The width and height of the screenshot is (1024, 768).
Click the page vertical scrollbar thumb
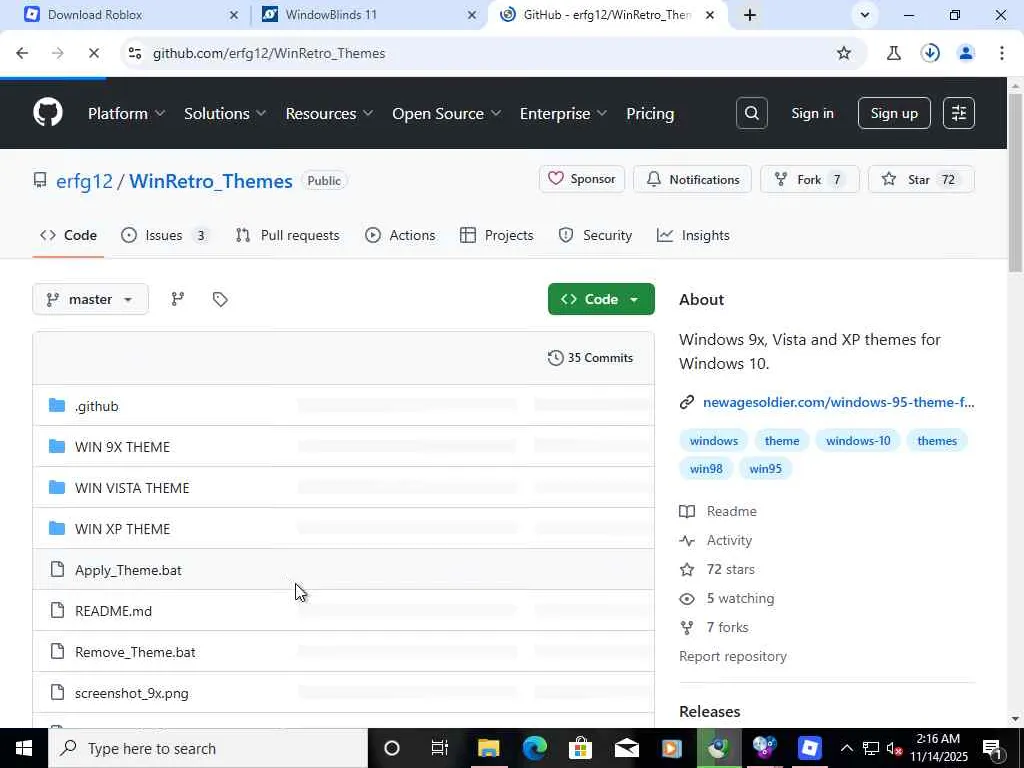[1016, 183]
